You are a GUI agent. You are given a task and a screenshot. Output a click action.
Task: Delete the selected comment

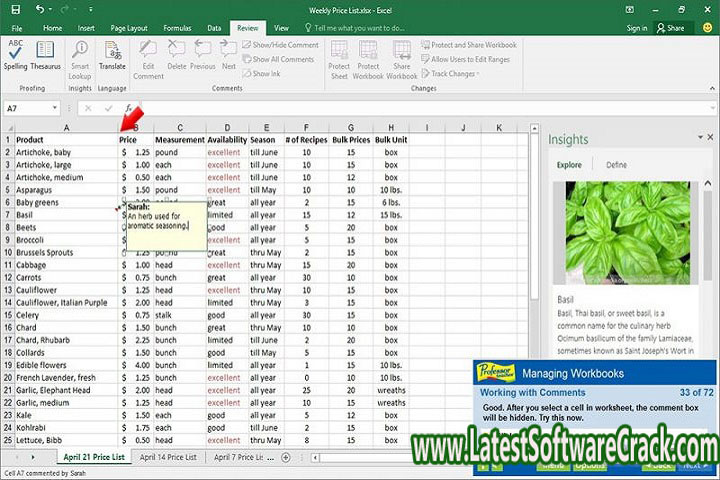(176, 55)
